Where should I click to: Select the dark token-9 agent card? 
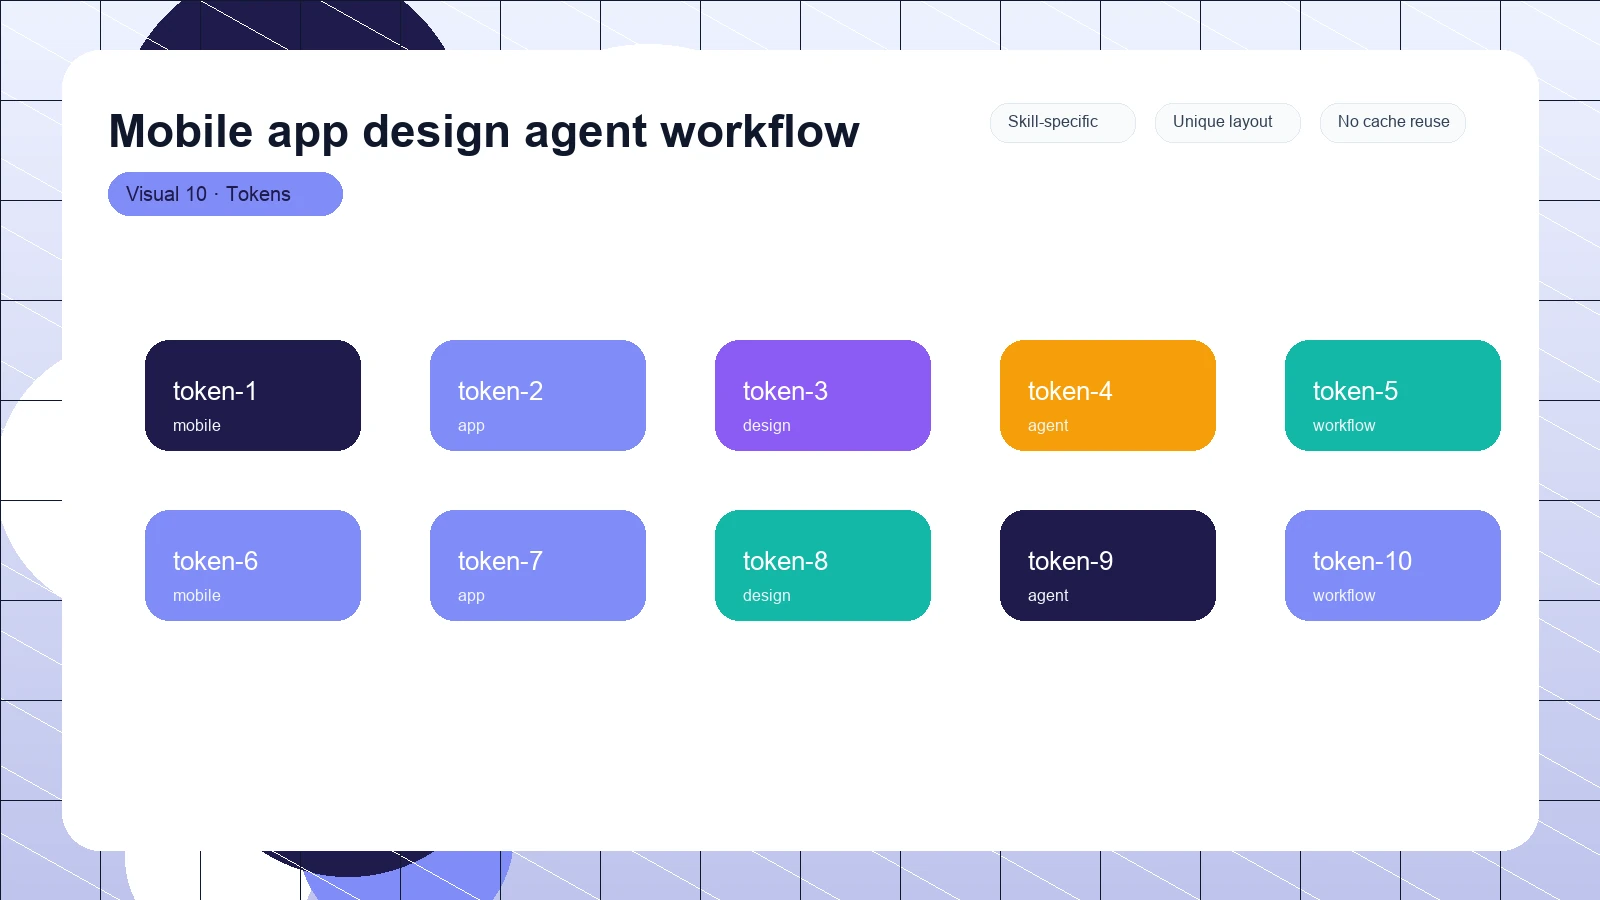point(1108,565)
